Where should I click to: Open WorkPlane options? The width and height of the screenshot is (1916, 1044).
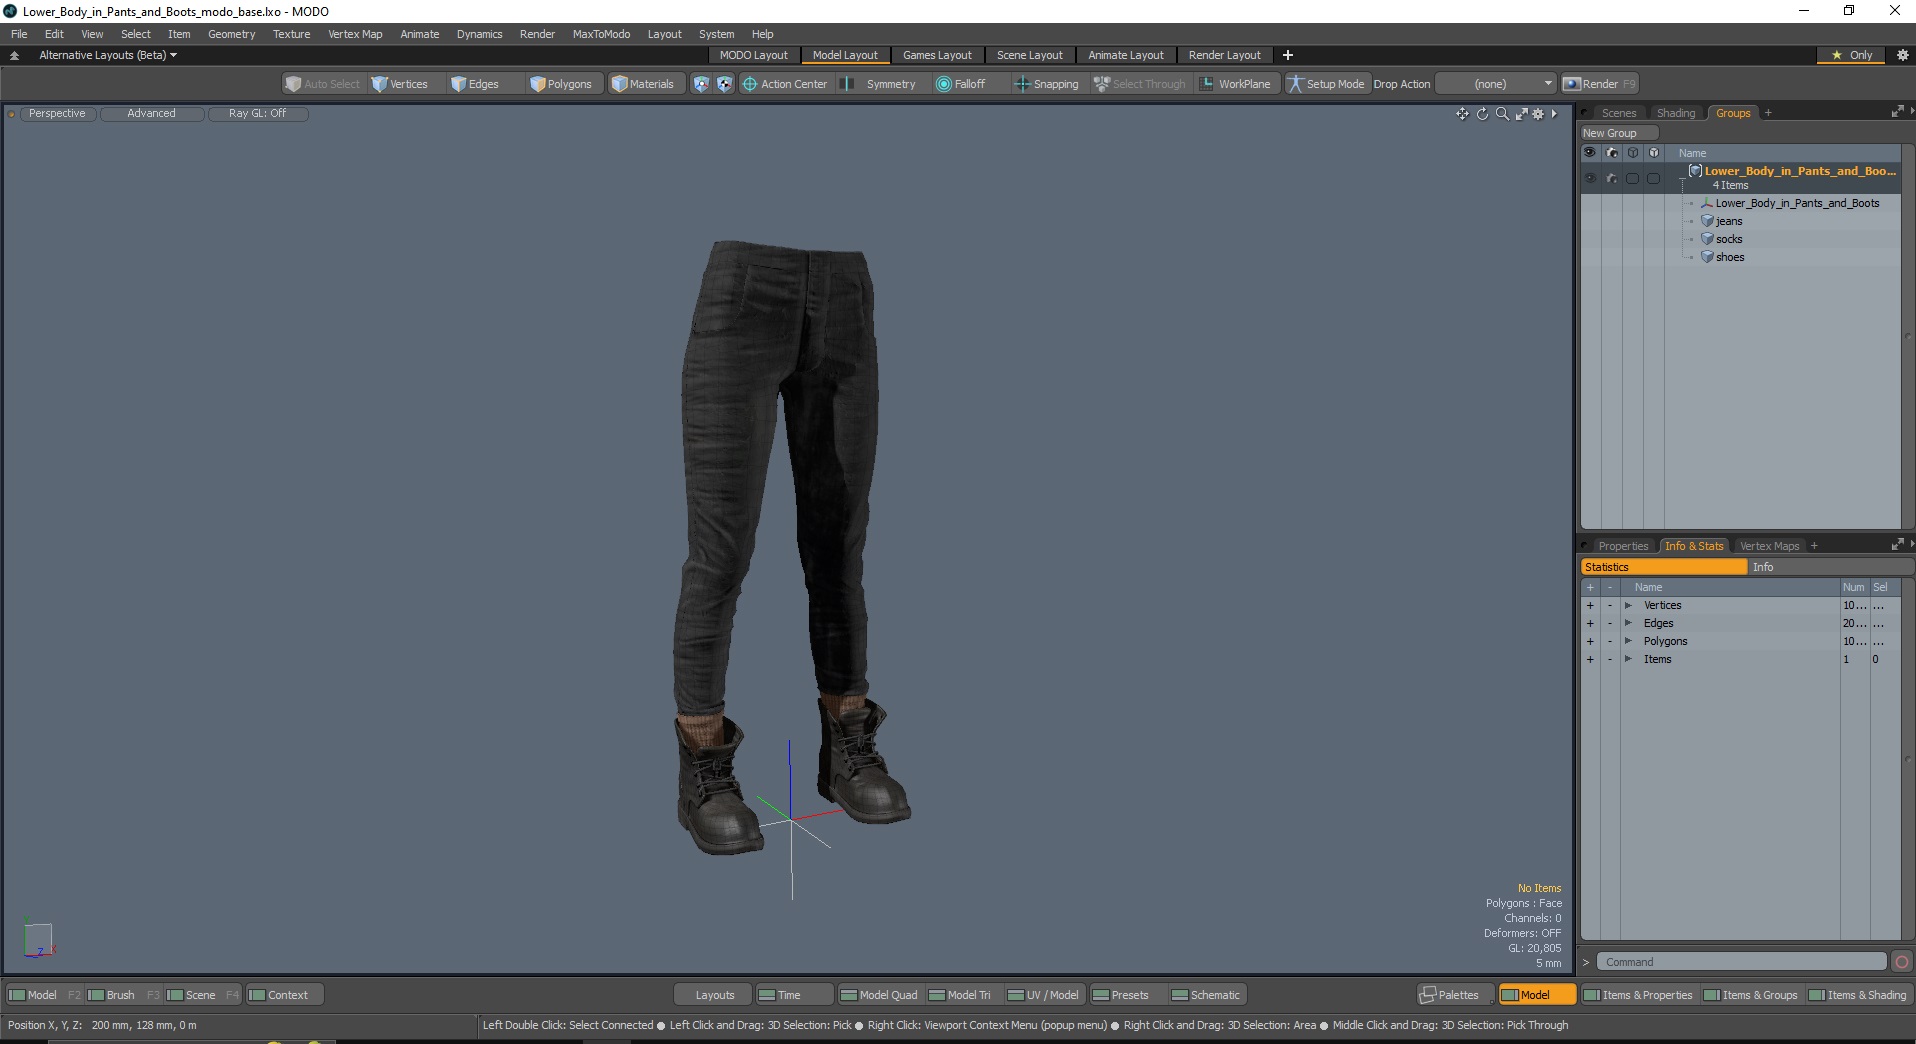[1235, 84]
